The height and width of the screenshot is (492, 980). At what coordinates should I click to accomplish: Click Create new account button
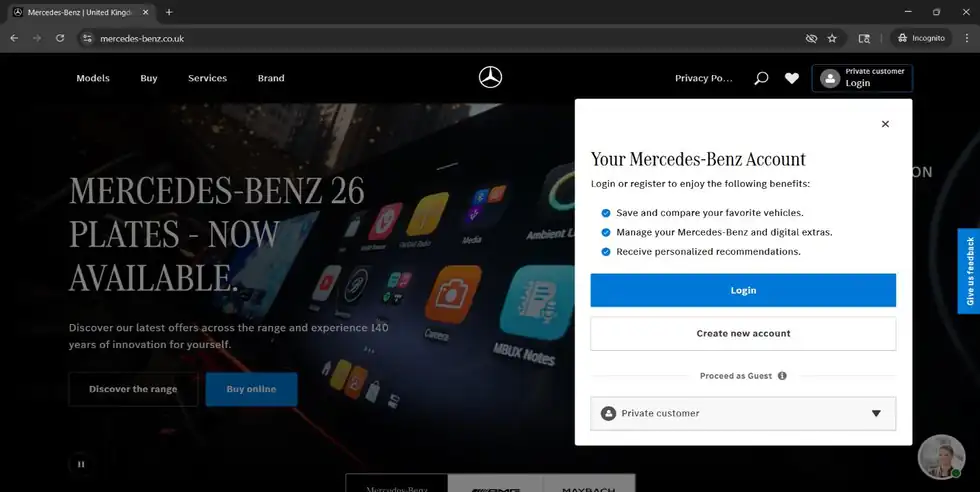pos(743,333)
